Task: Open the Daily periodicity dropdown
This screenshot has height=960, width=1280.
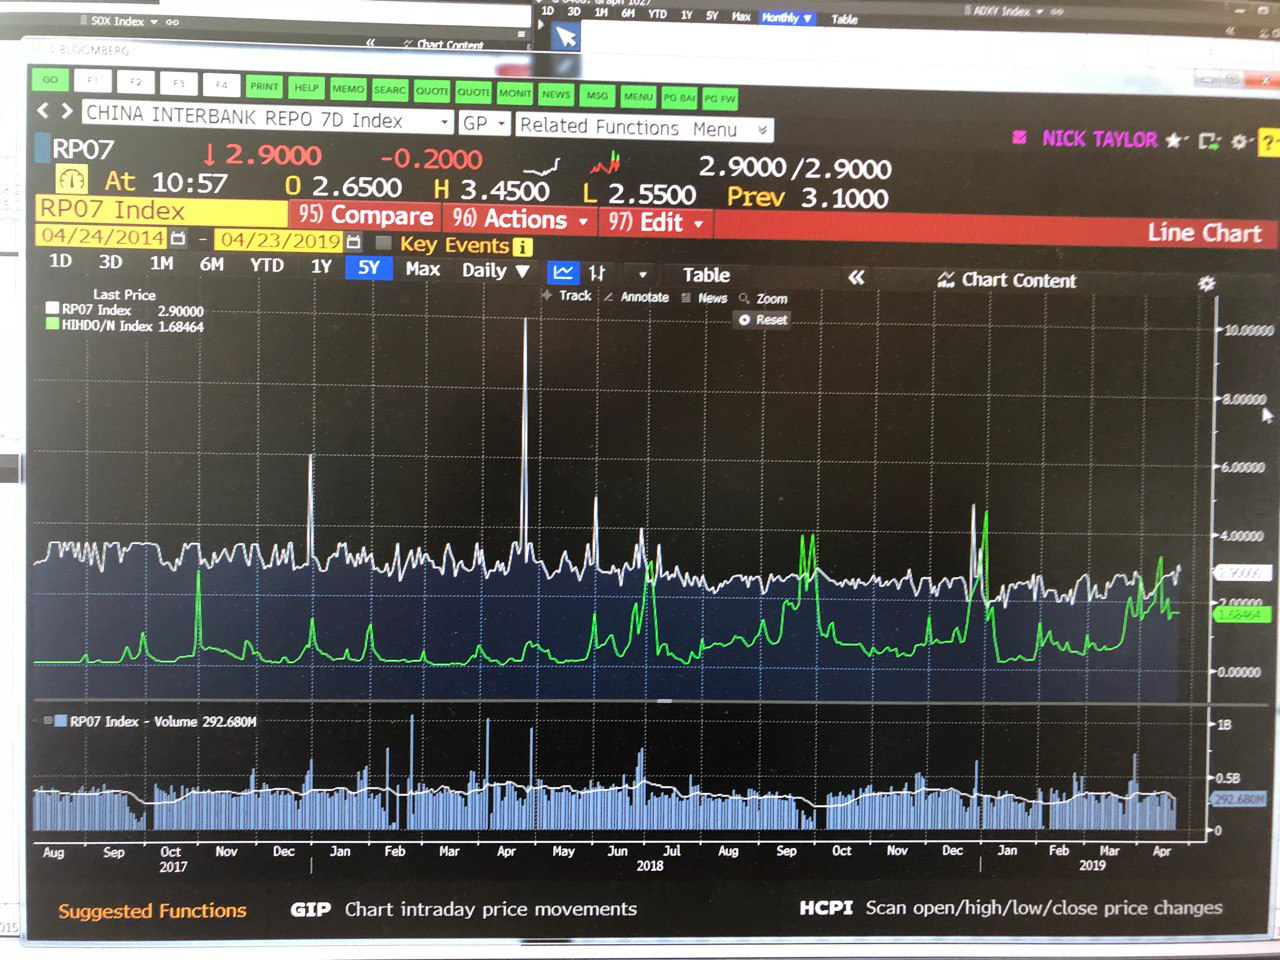Action: pos(495,270)
